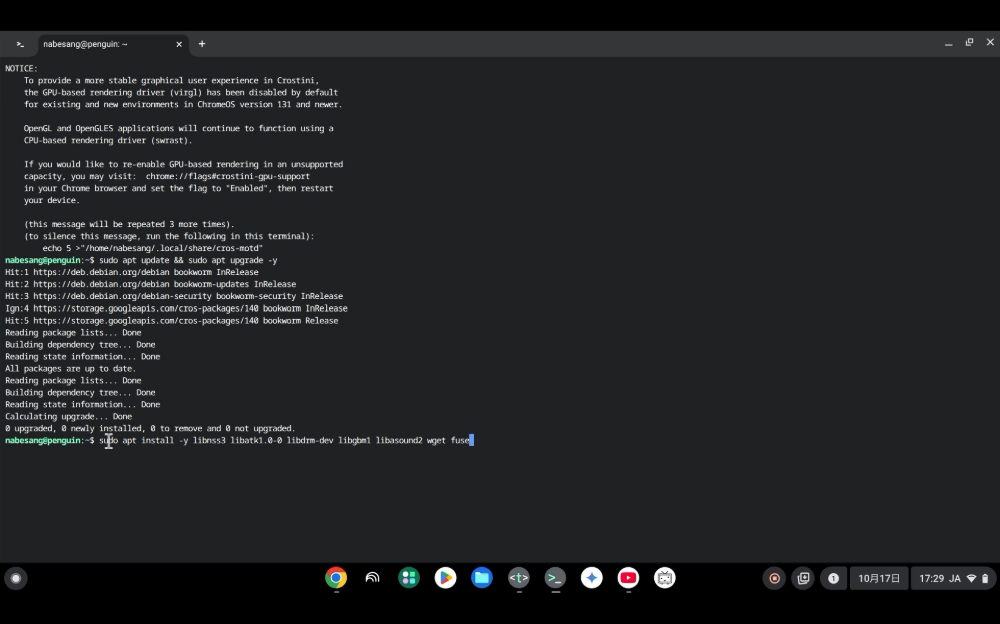1000x624 pixels.
Task: Open a new terminal tab with the plus button
Action: (201, 44)
